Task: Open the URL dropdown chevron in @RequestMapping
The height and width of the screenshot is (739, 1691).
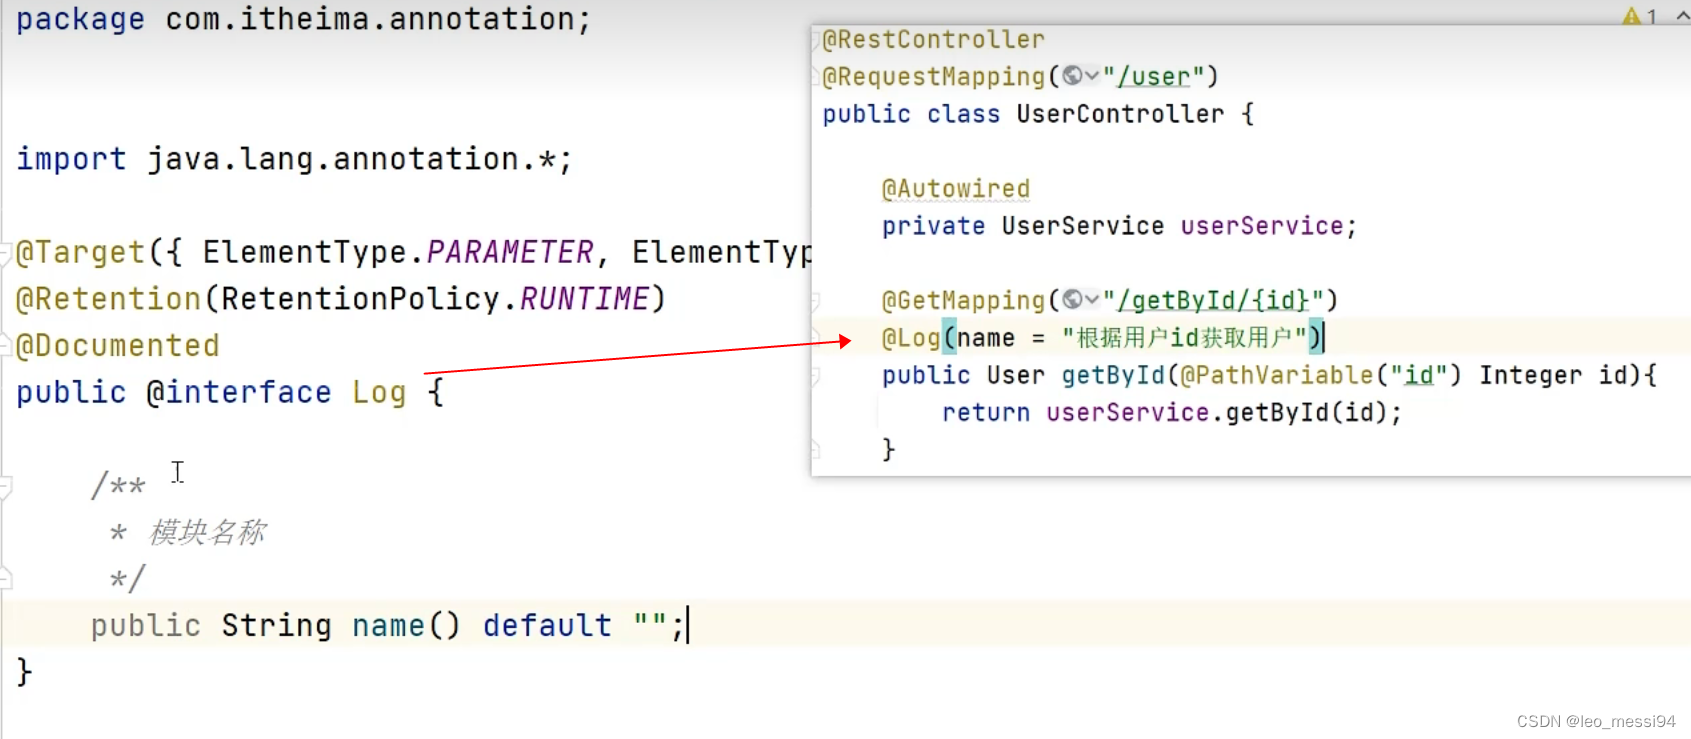Action: (1092, 76)
